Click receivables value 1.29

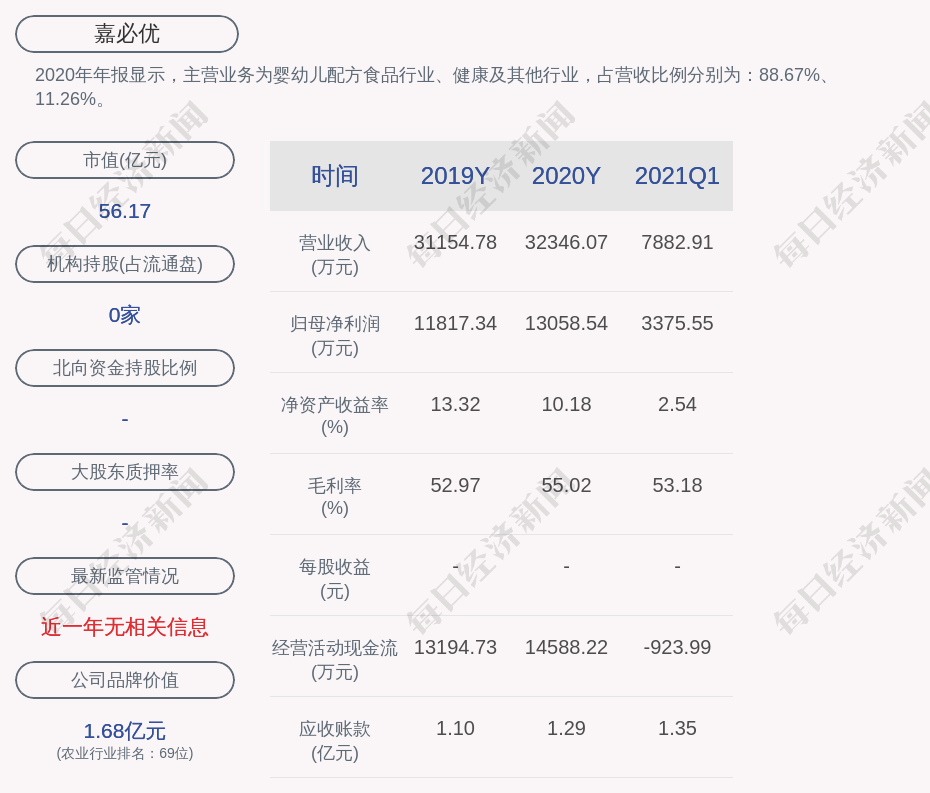(x=566, y=728)
